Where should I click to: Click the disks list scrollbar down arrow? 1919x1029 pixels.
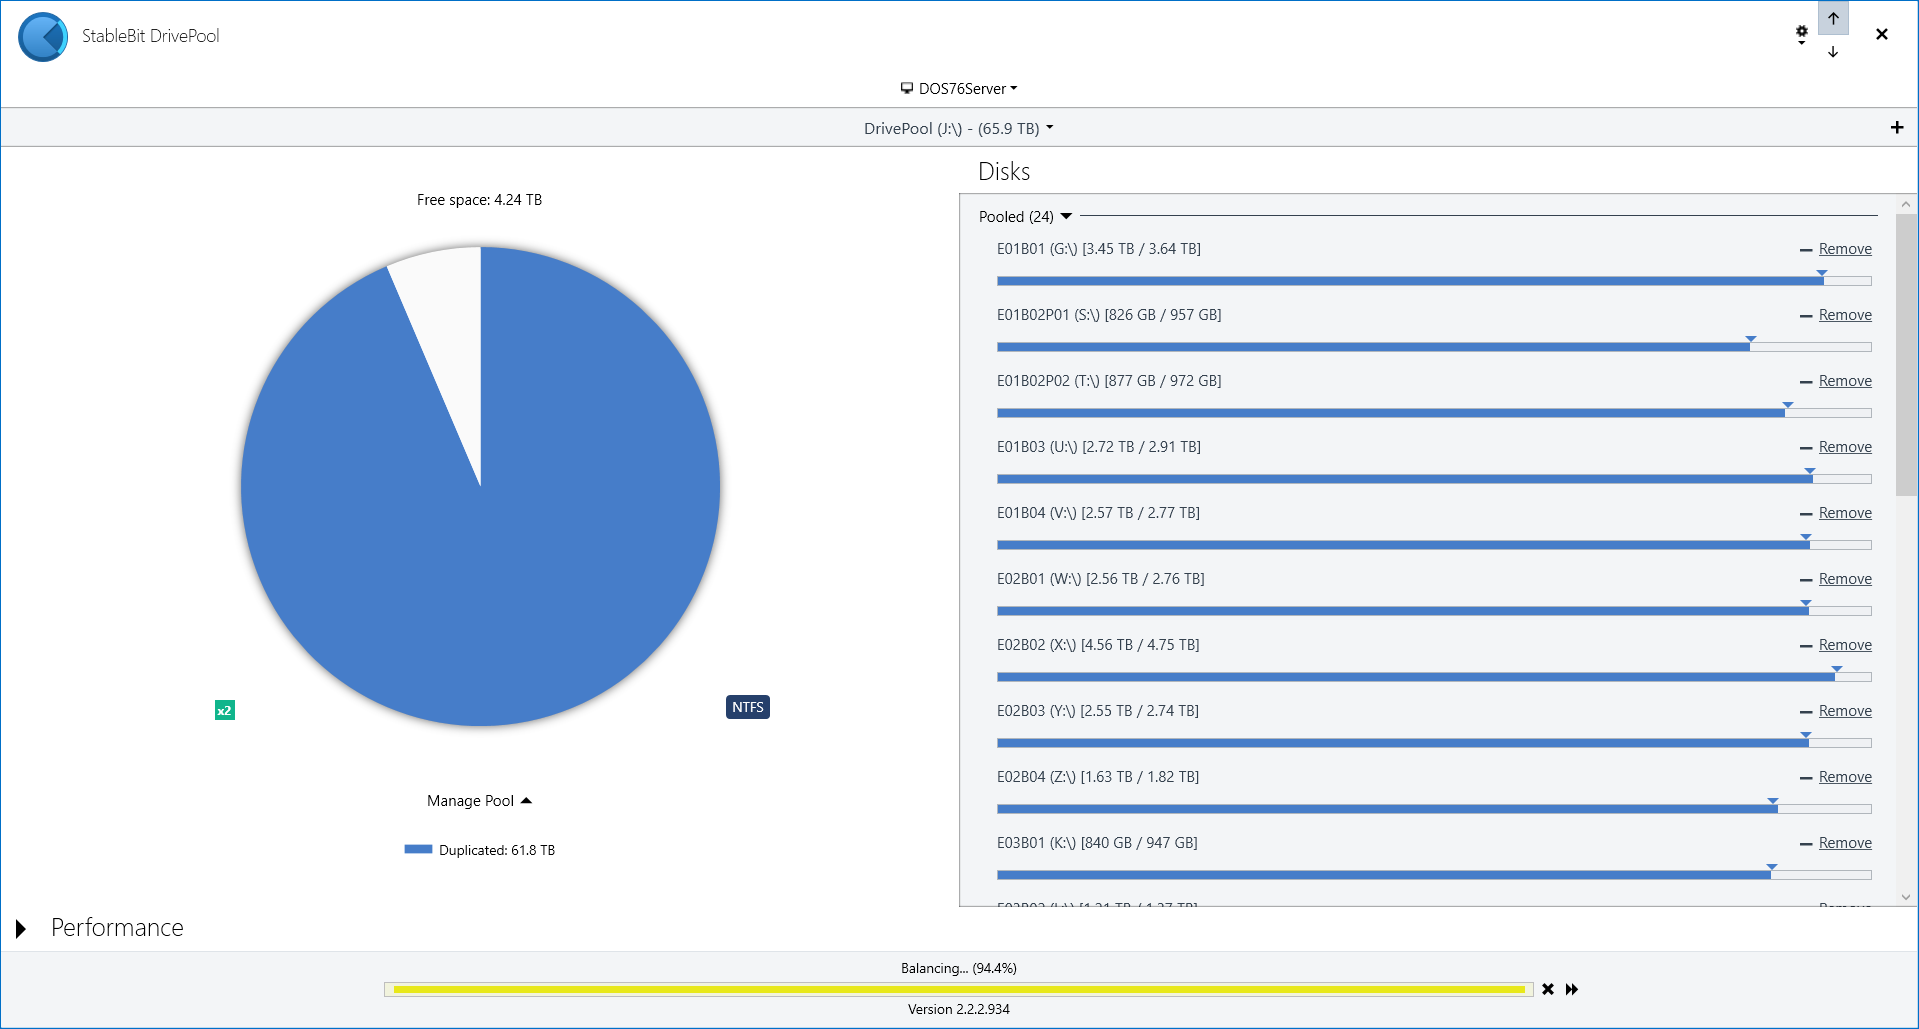click(1906, 897)
